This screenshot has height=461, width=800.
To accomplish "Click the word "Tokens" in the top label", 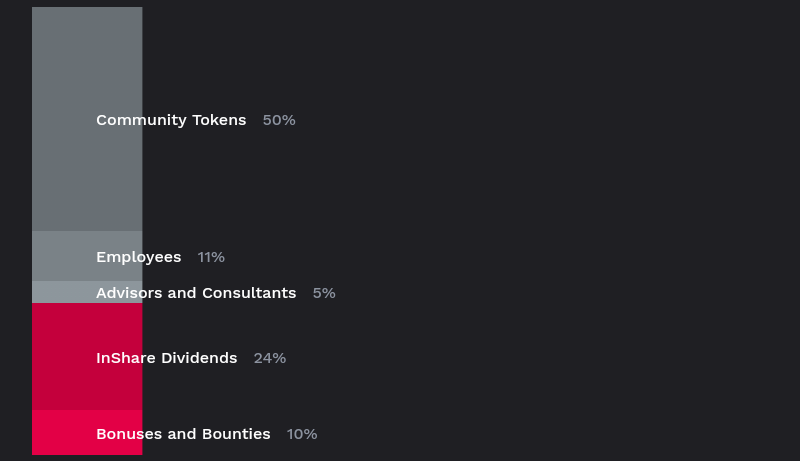I will [x=220, y=120].
